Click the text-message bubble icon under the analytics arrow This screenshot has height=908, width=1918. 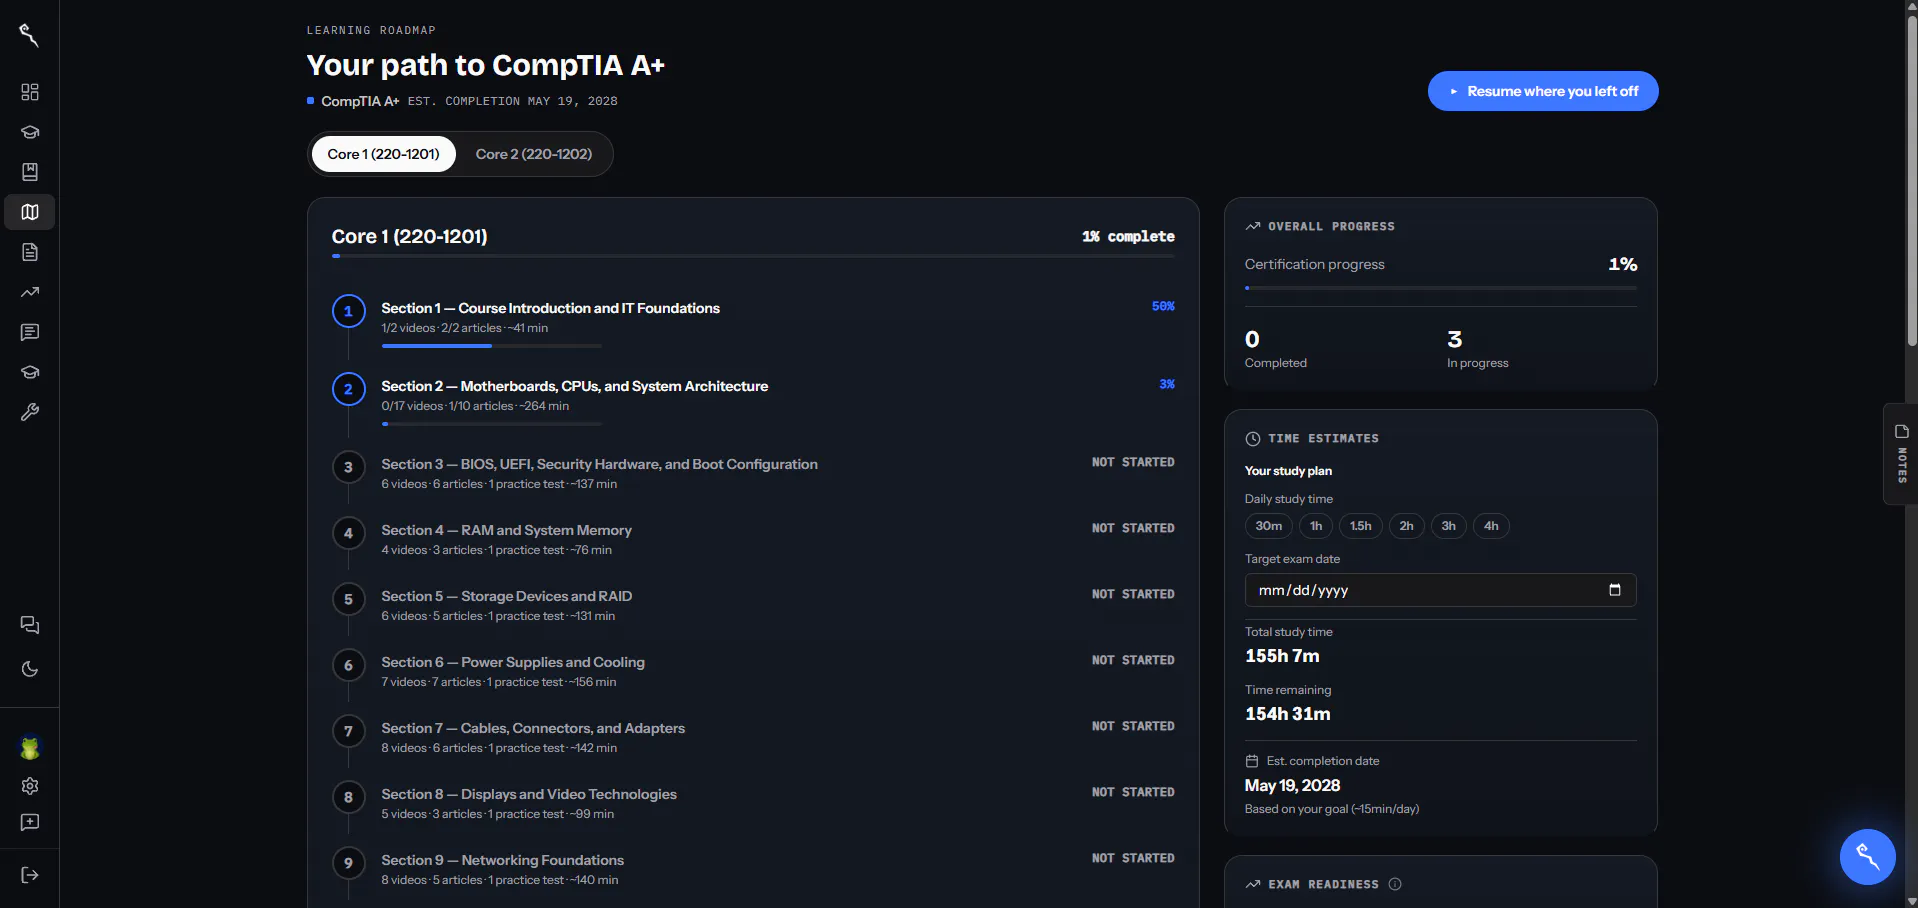point(30,332)
